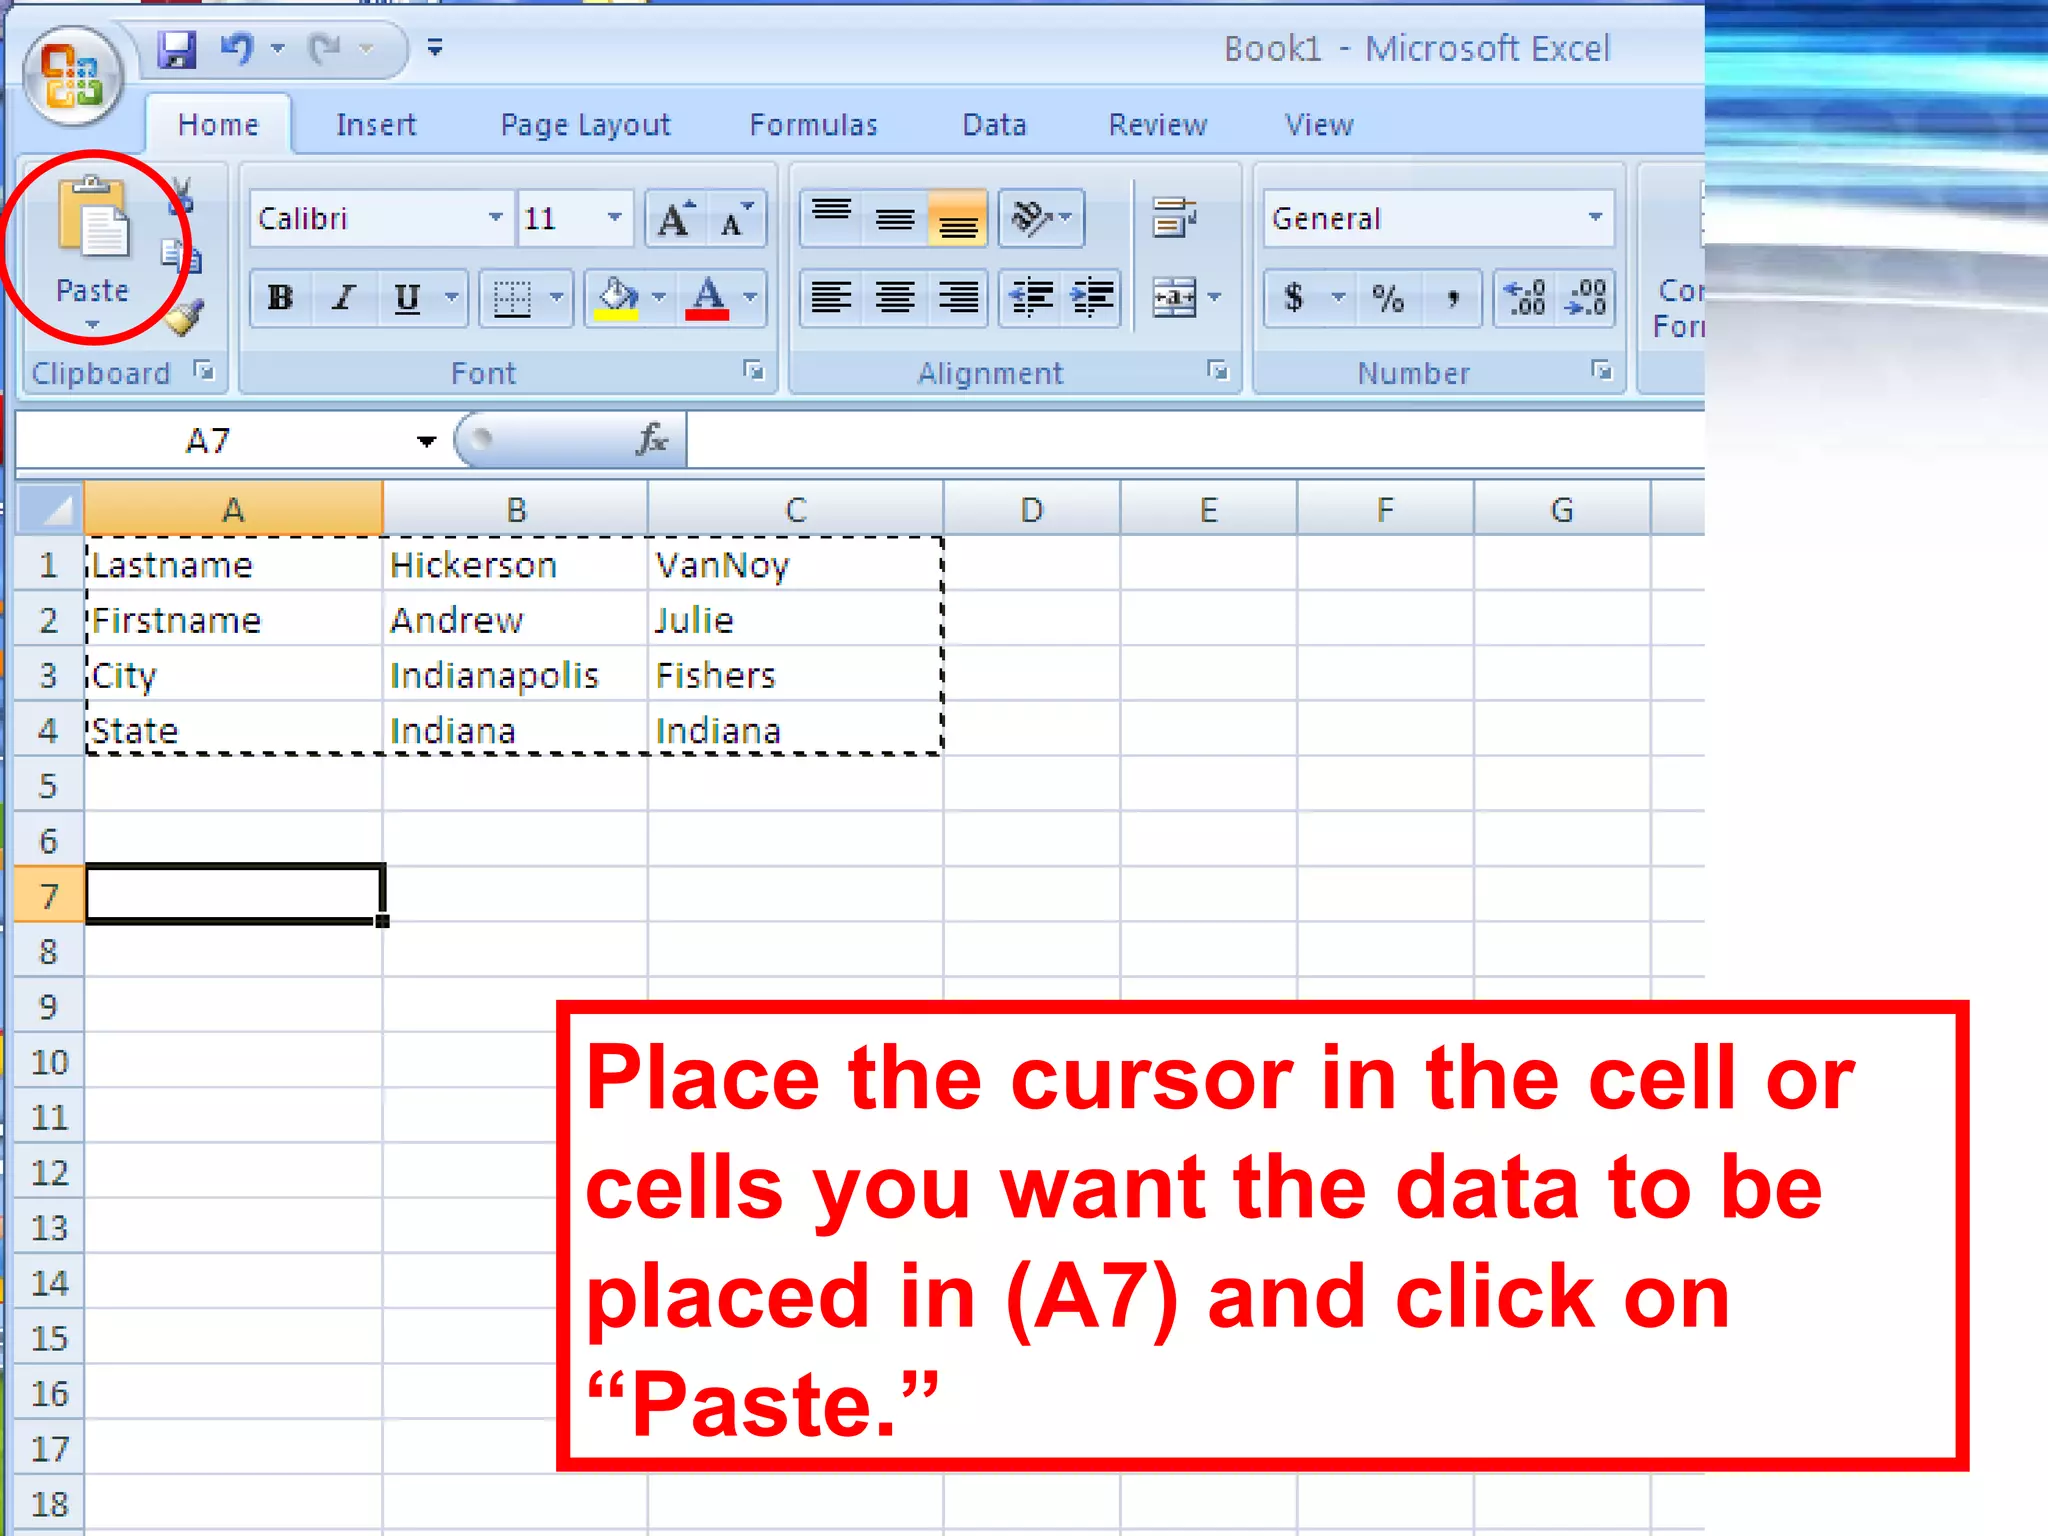
Task: Click Decrease Decimal icon
Action: pyautogui.click(x=1586, y=297)
